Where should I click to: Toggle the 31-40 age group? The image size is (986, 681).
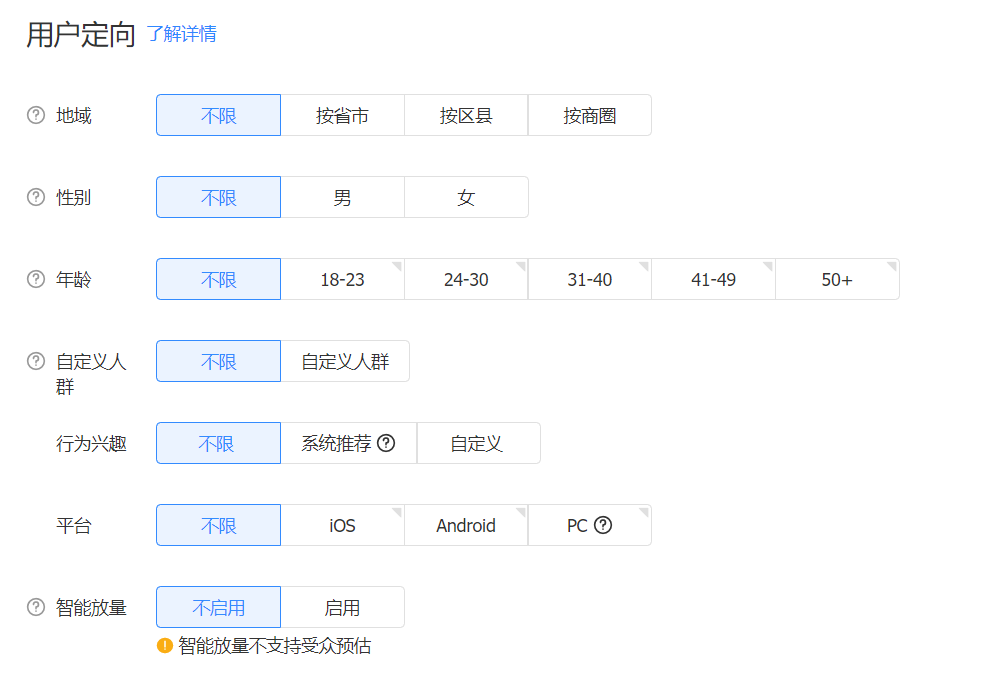[x=589, y=279]
